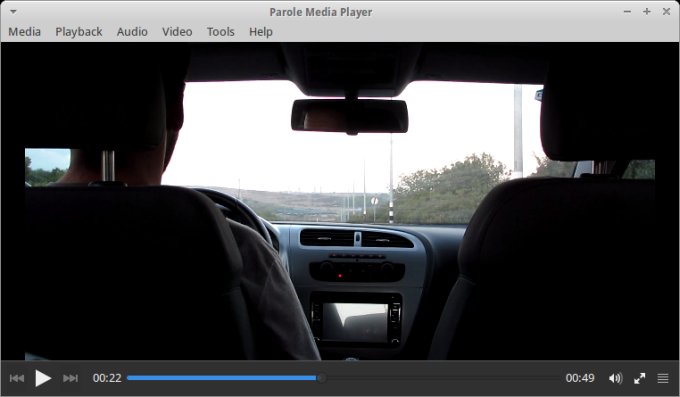Skip to the previous track
Image resolution: width=680 pixels, height=397 pixels.
[x=16, y=378]
